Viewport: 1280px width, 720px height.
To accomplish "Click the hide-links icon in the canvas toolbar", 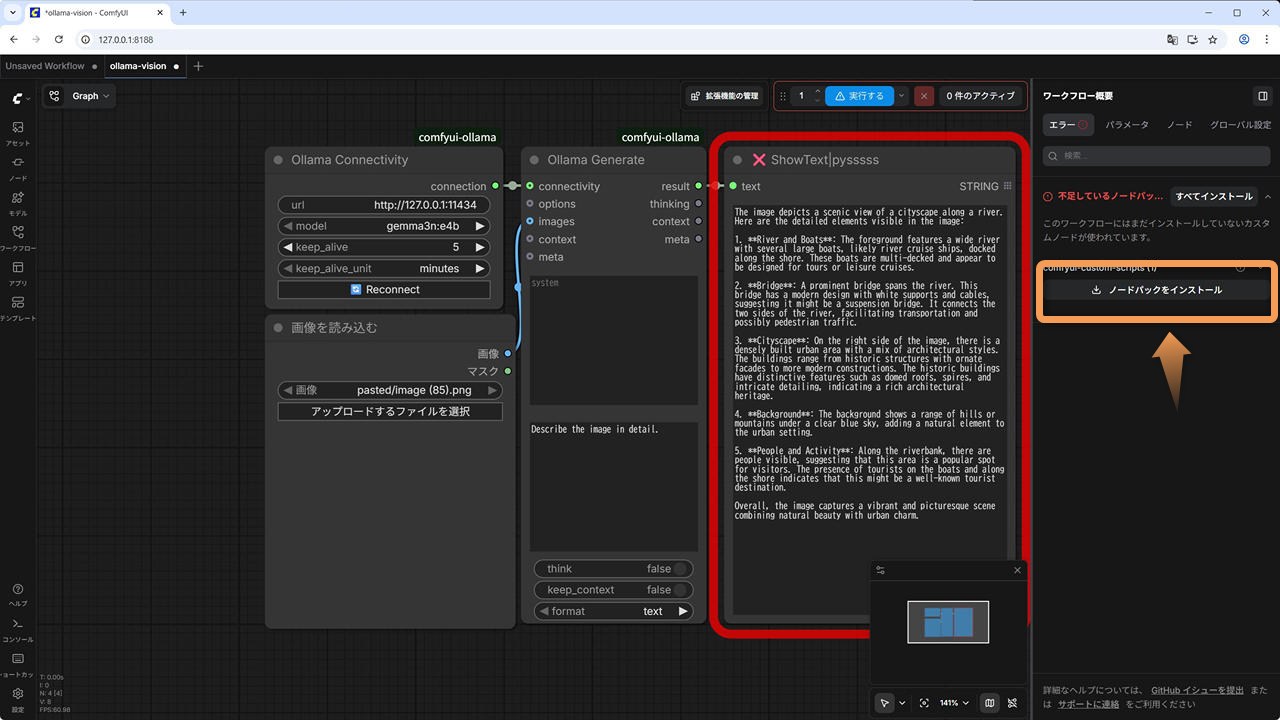I will (x=1013, y=703).
